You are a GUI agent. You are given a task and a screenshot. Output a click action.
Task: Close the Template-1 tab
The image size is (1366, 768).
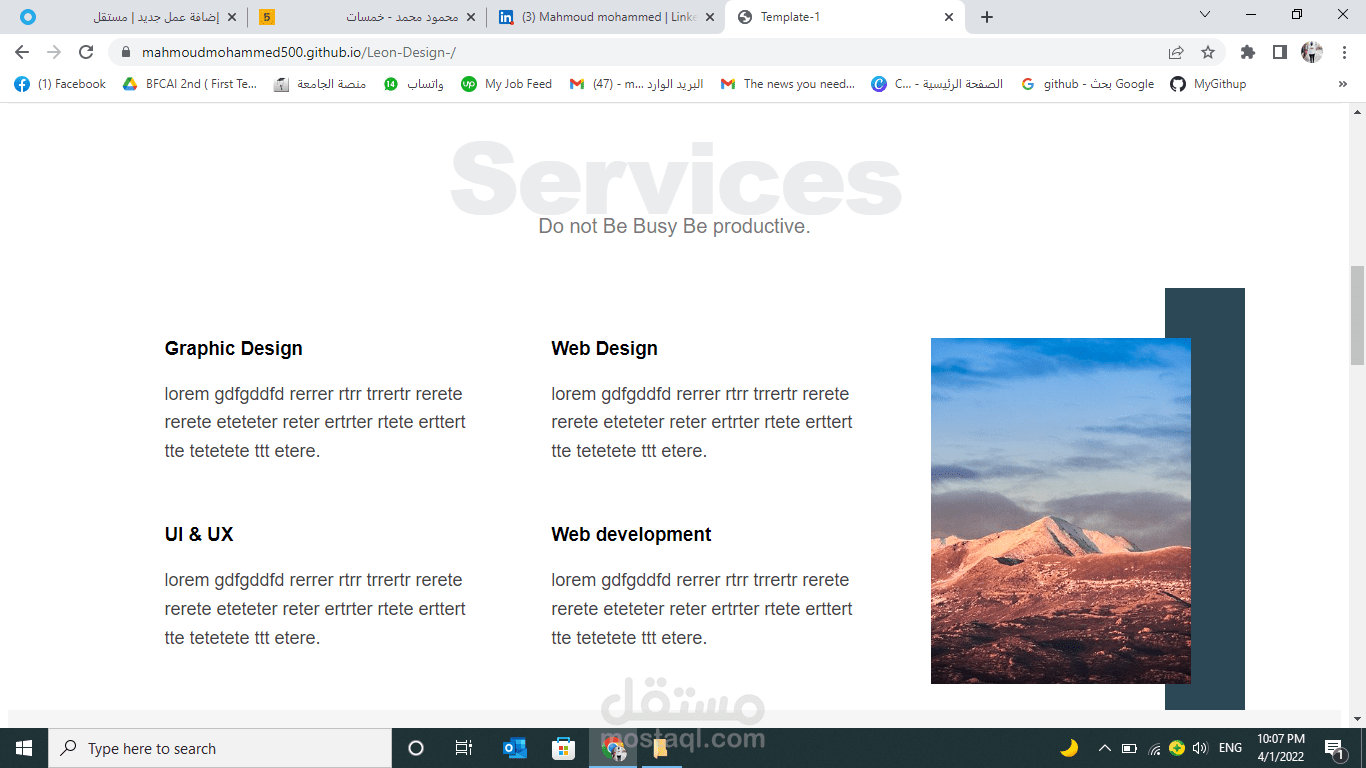point(949,17)
